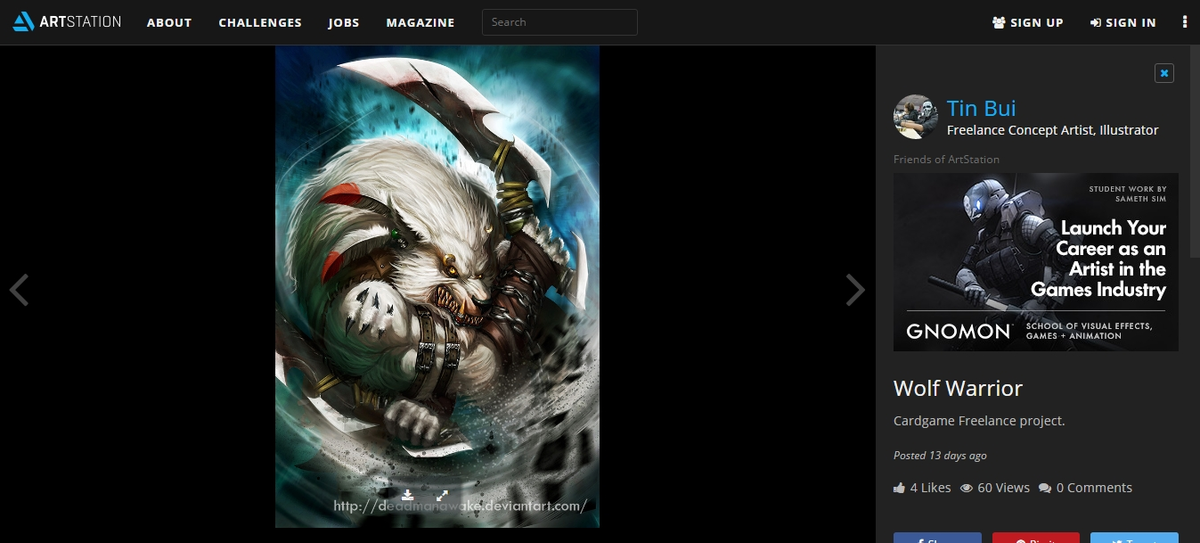Open the vertical three-dot more menu

click(x=1183, y=22)
